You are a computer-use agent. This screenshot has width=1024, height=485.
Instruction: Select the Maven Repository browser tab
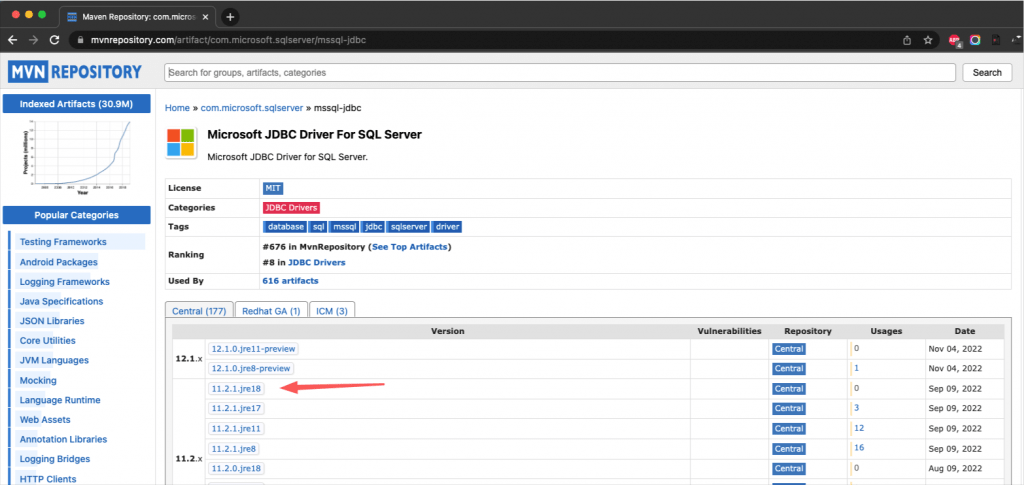click(x=138, y=16)
